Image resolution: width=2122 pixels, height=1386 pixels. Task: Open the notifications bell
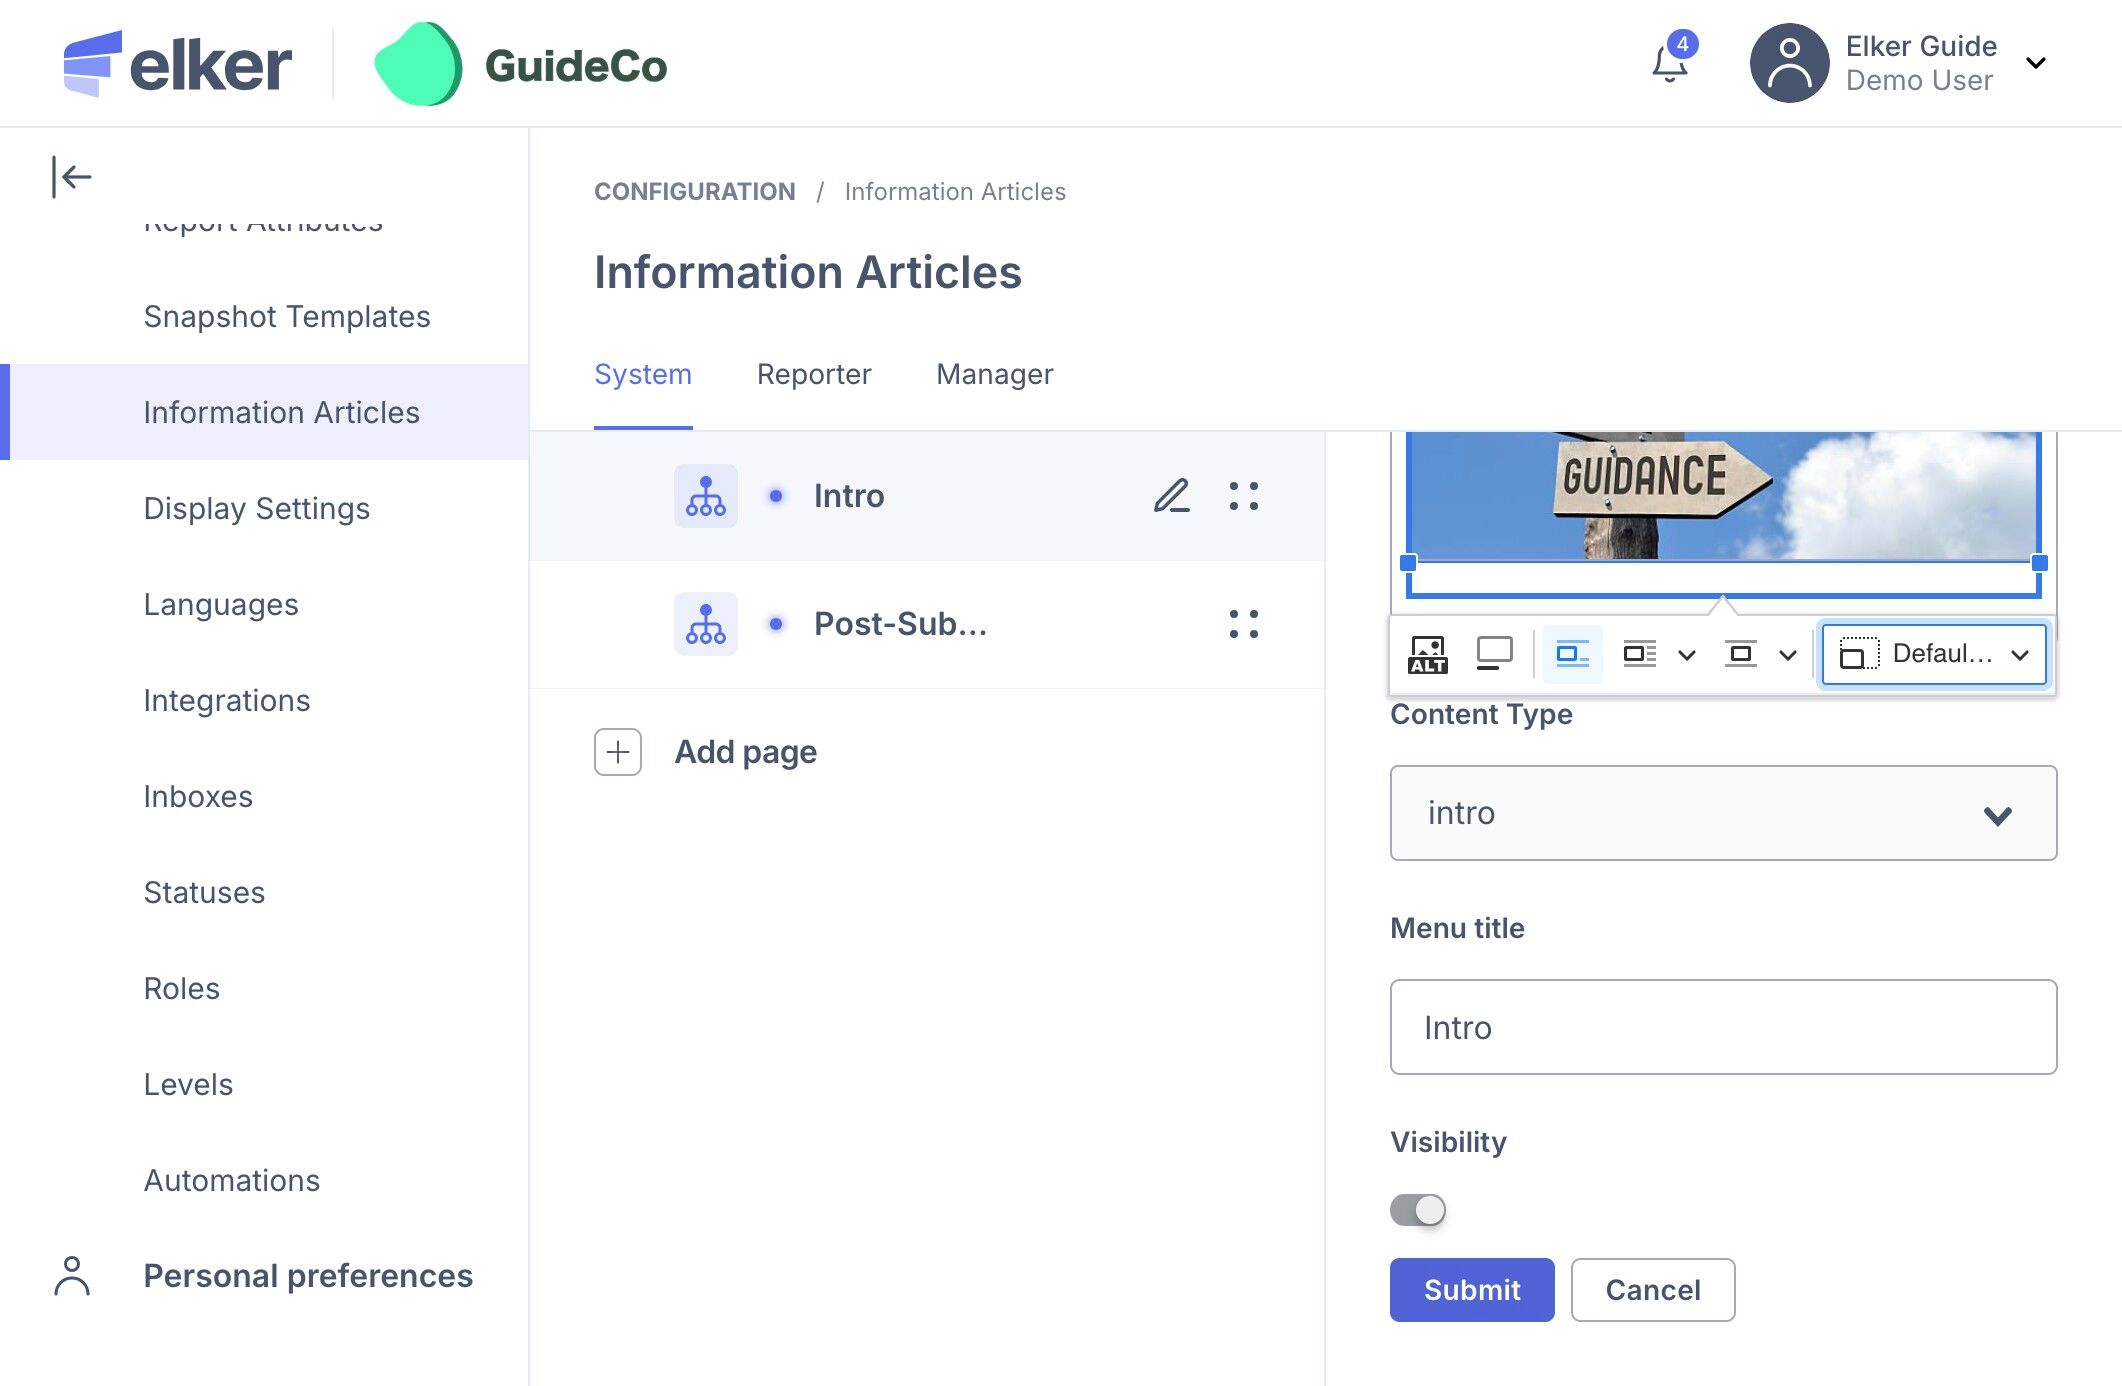click(1669, 64)
